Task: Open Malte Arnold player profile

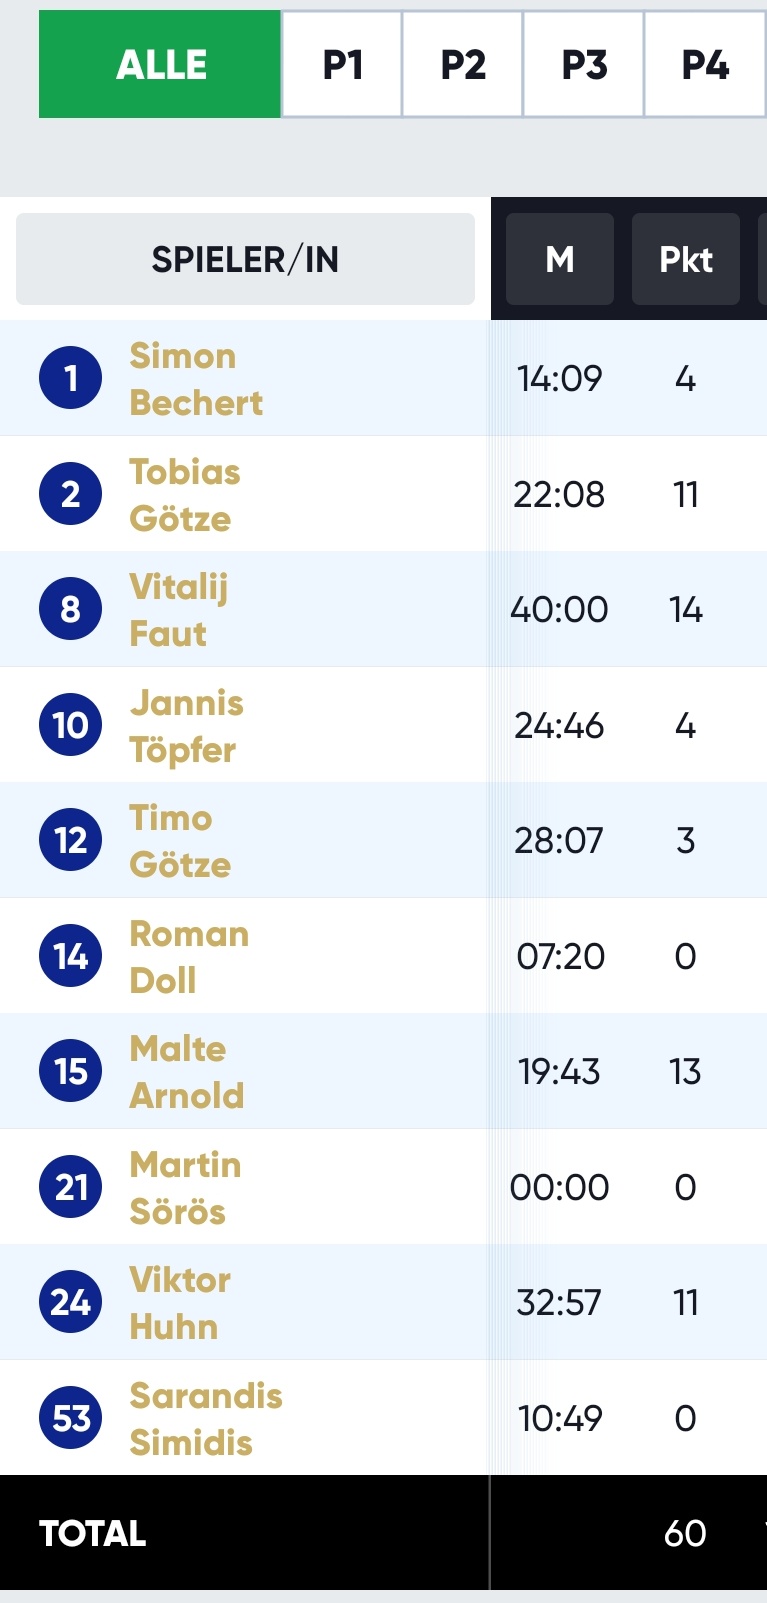Action: (187, 1072)
